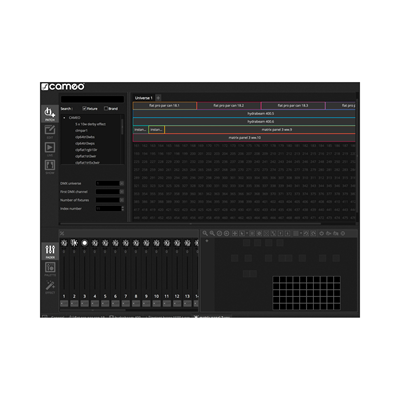The width and height of the screenshot is (400, 400).
Task: Click the fixture list vertical scrollbar
Action: [x=122, y=127]
